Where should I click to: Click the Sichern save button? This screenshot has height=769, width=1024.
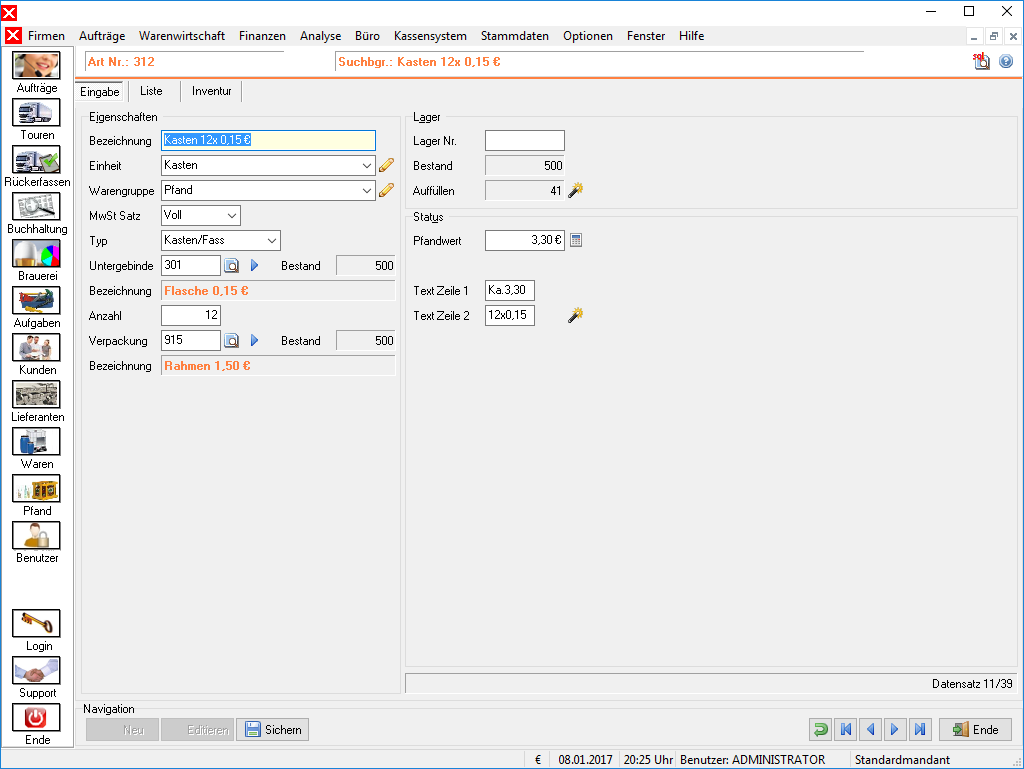click(x=273, y=729)
